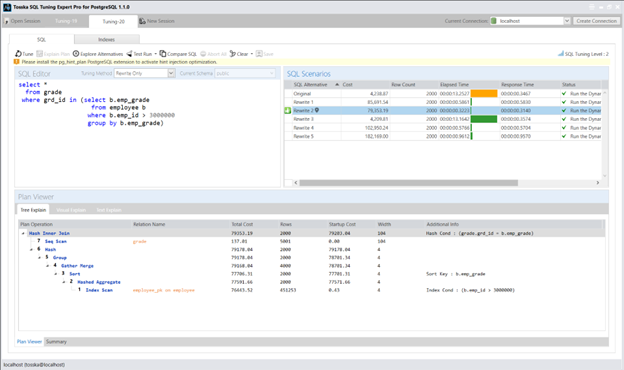The image size is (624, 370).
Task: Click the Explain Plan toolbar icon
Action: click(39, 54)
